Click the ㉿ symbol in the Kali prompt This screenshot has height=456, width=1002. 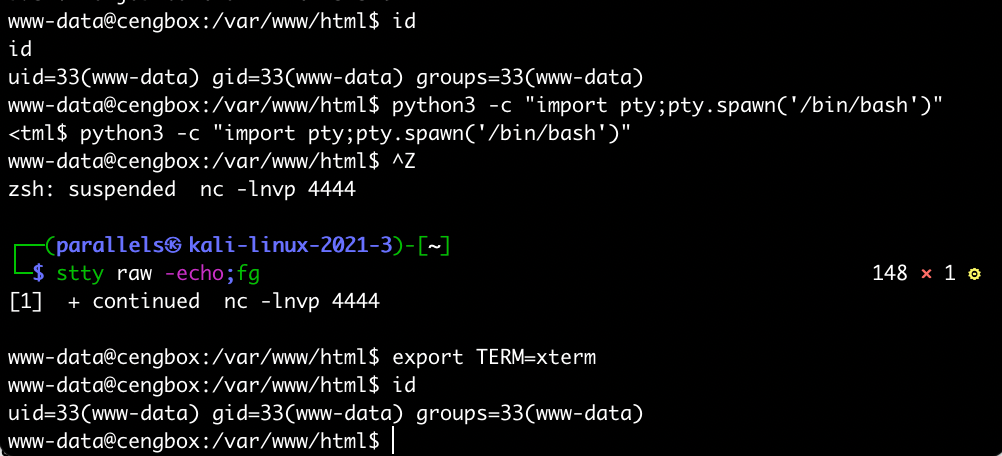(175, 246)
